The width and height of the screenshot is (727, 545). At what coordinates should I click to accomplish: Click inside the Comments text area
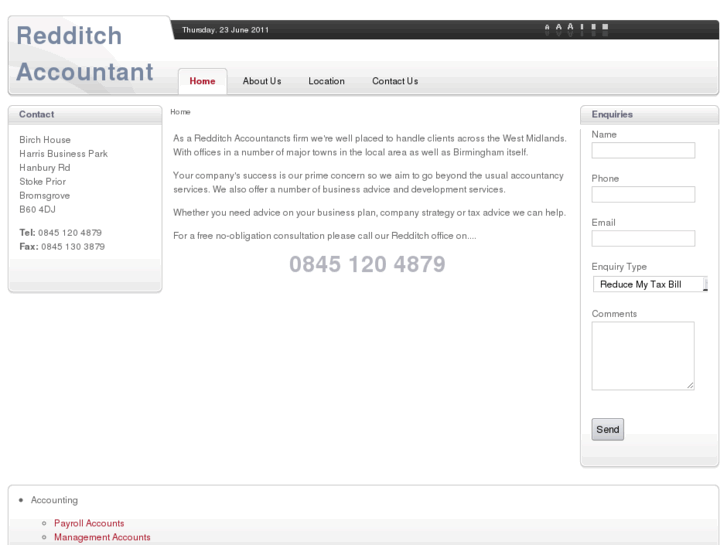643,356
